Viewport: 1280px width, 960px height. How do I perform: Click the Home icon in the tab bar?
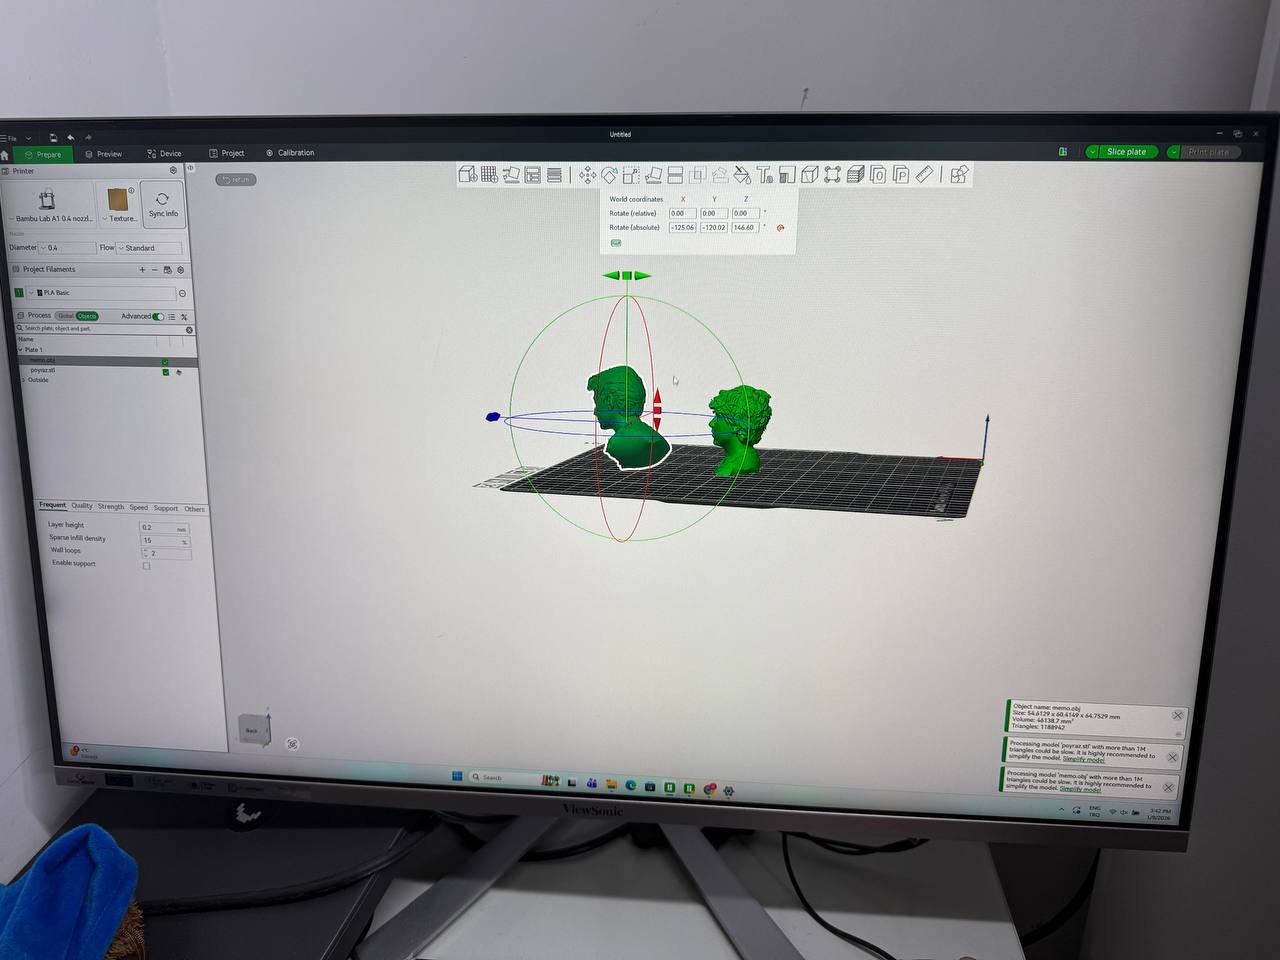click(x=5, y=155)
